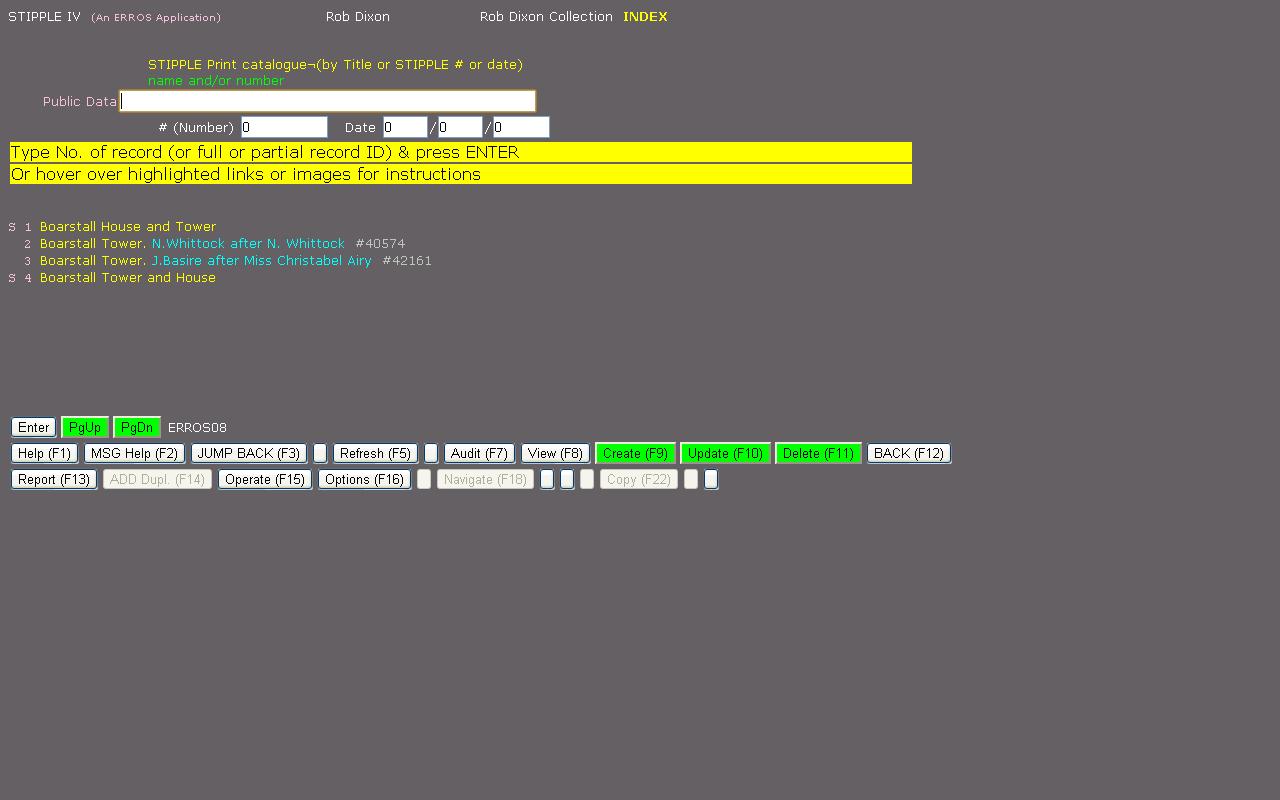This screenshot has width=1280, height=800.
Task: Click the MSG Help (F2) button
Action: click(134, 453)
